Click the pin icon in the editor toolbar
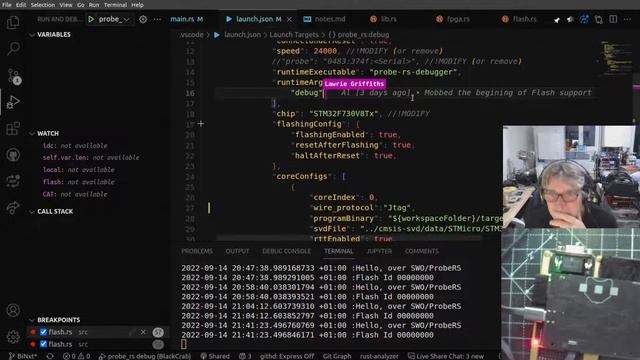The width and height of the screenshot is (640, 360). (x=557, y=20)
